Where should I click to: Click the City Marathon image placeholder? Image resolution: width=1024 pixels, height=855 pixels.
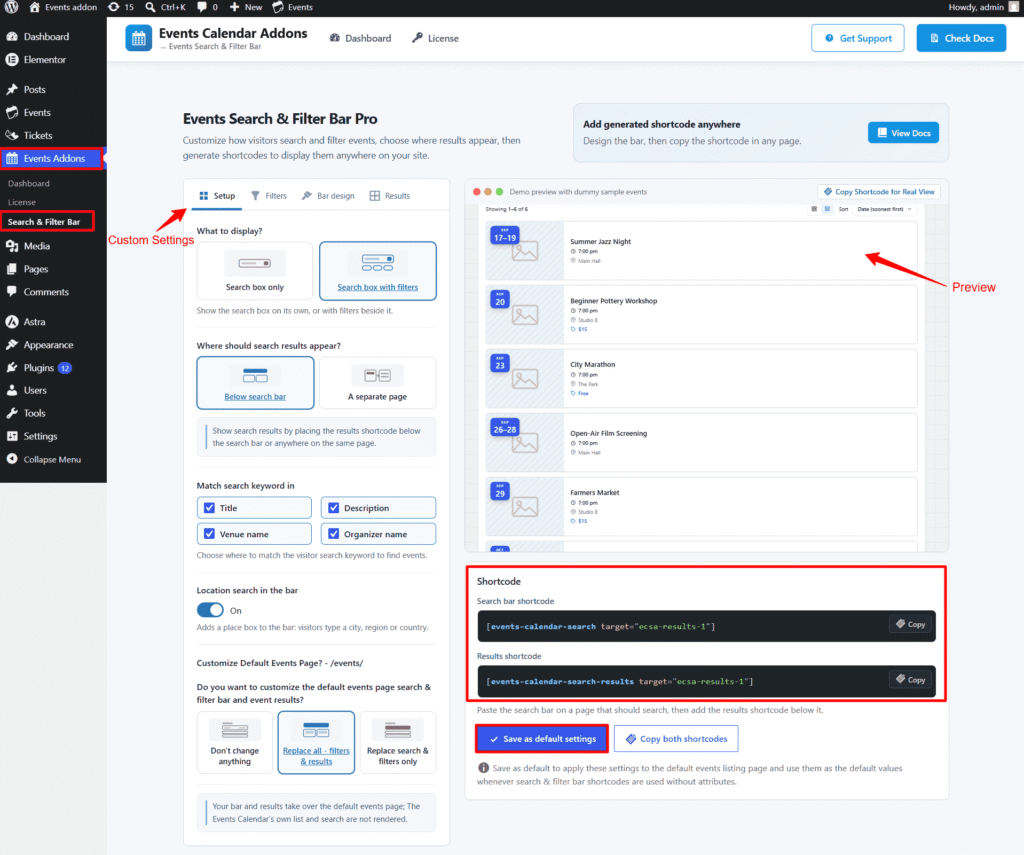pyautogui.click(x=525, y=379)
